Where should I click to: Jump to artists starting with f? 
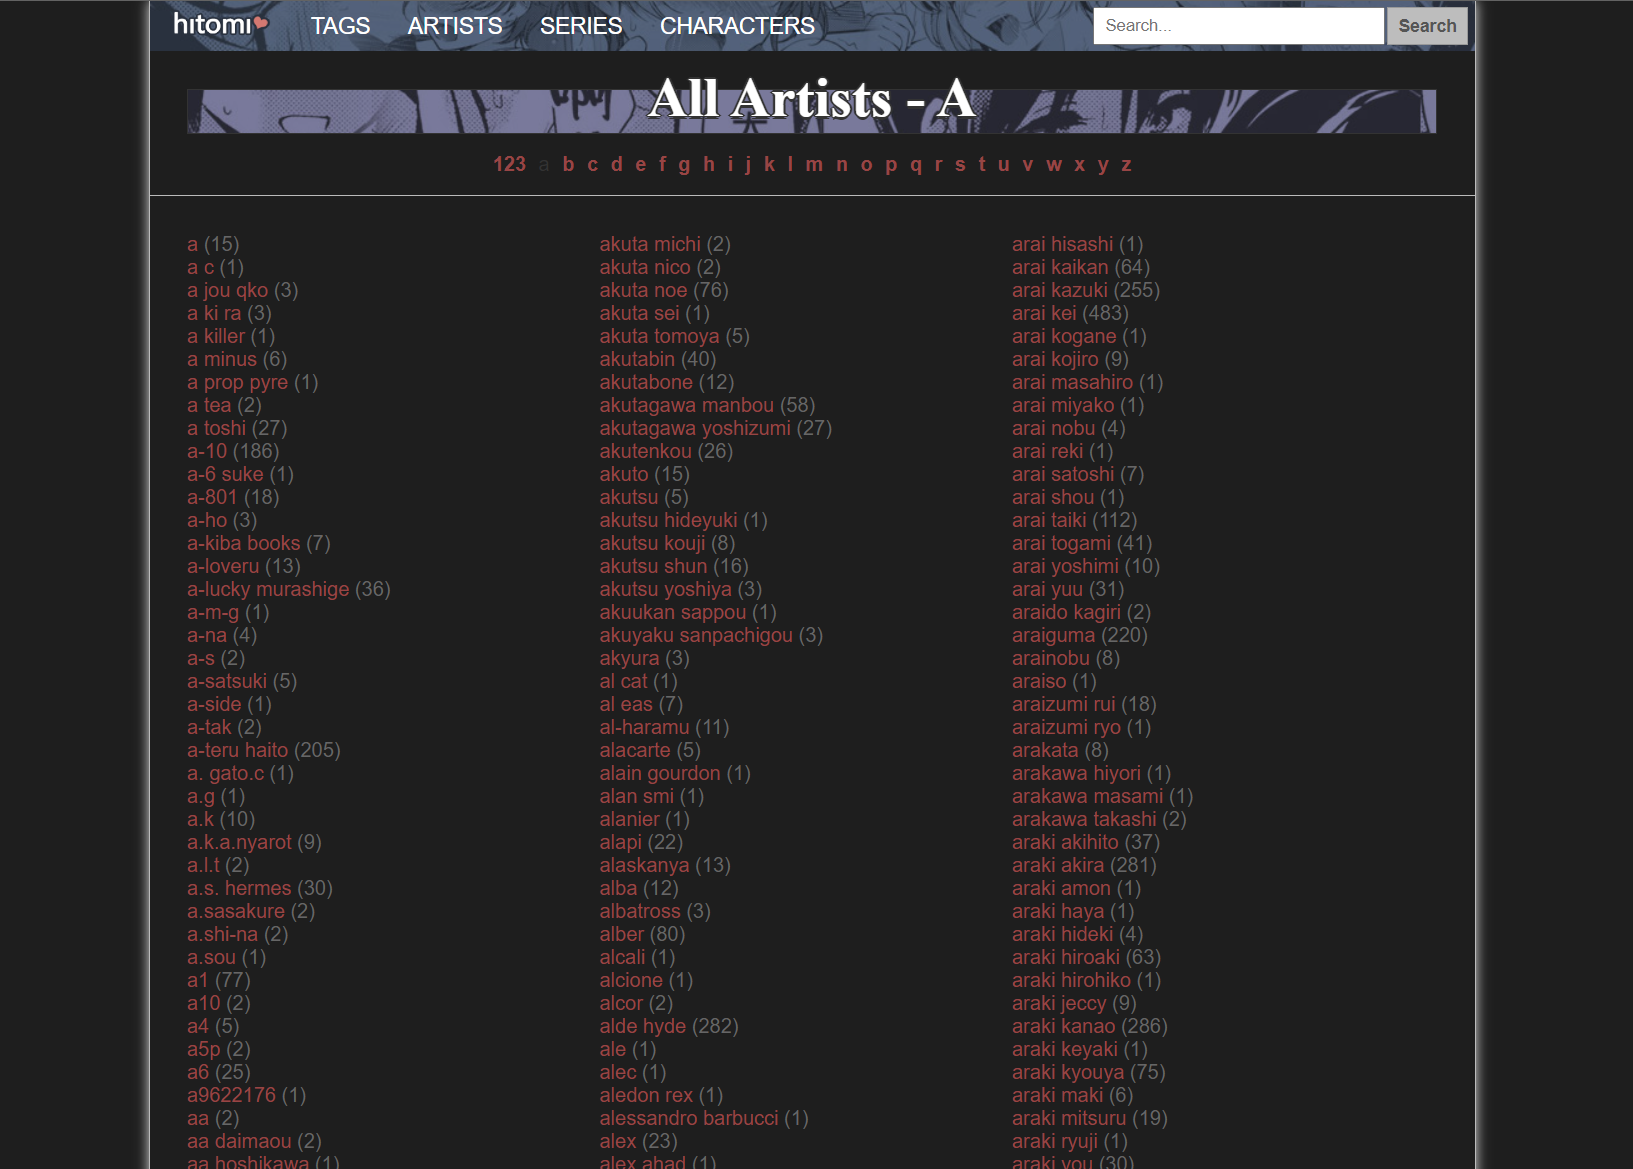click(x=662, y=165)
